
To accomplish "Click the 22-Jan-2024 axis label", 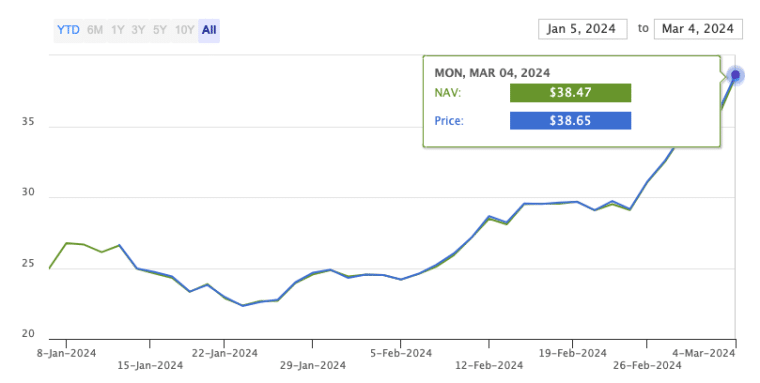I will (224, 353).
